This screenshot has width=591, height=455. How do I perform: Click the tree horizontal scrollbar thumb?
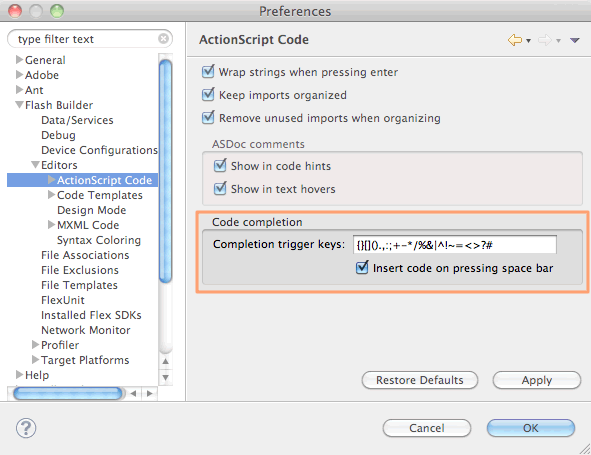pyautogui.click(x=67, y=394)
